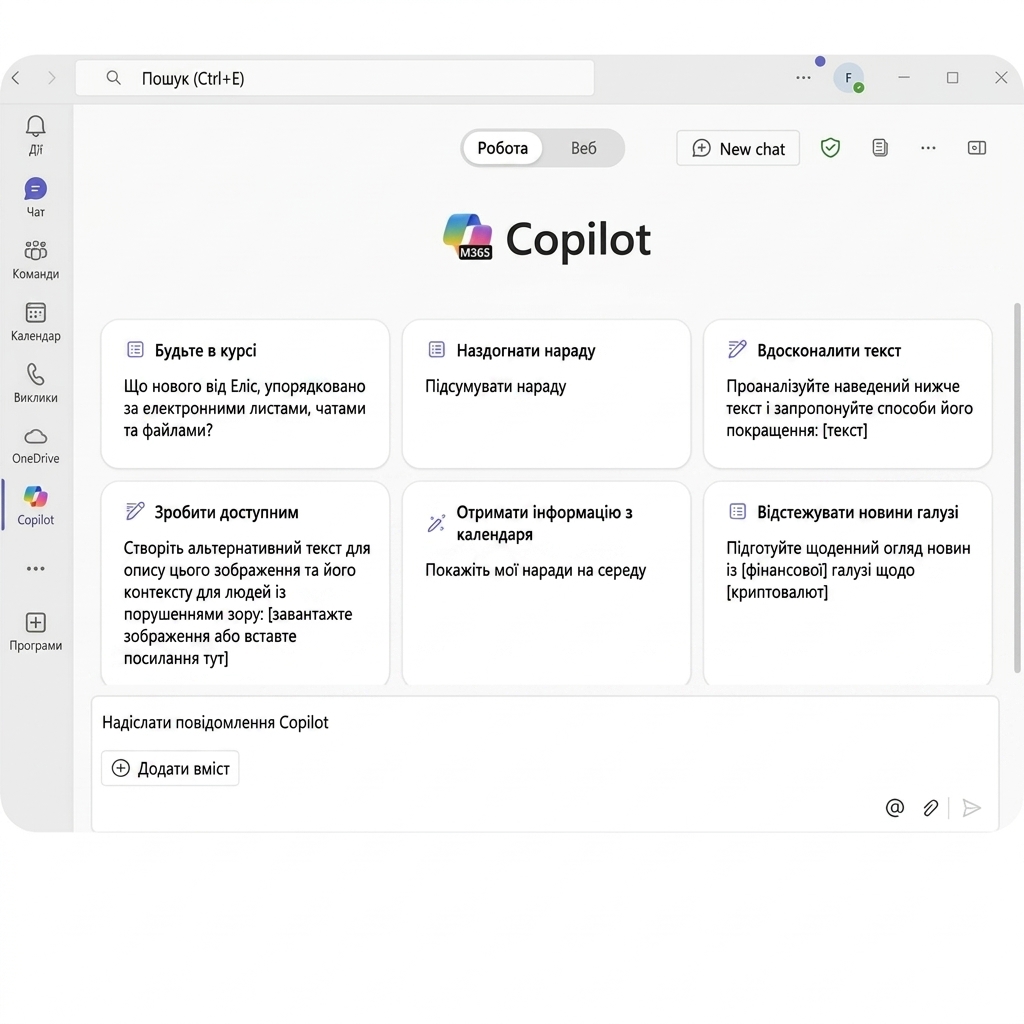Start a New chat

[x=738, y=148]
